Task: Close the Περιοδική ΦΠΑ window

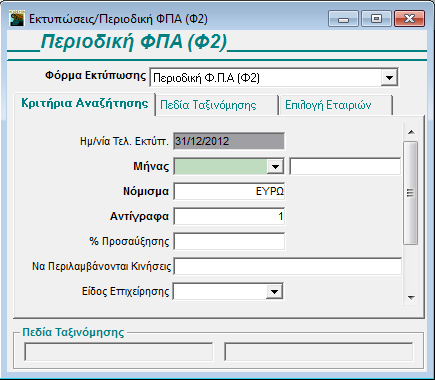Action: coord(409,19)
